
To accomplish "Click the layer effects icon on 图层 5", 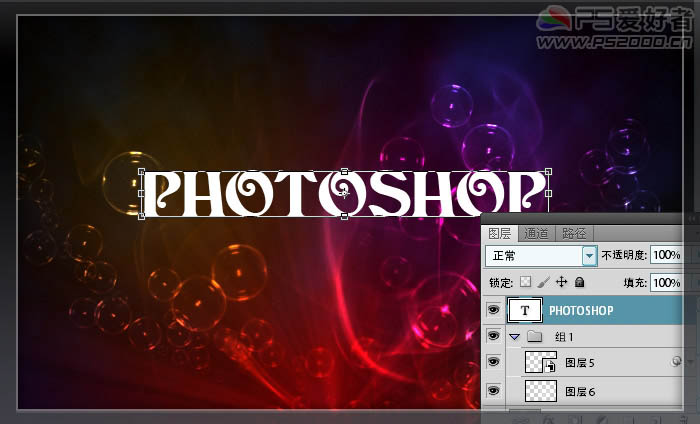I will (677, 363).
